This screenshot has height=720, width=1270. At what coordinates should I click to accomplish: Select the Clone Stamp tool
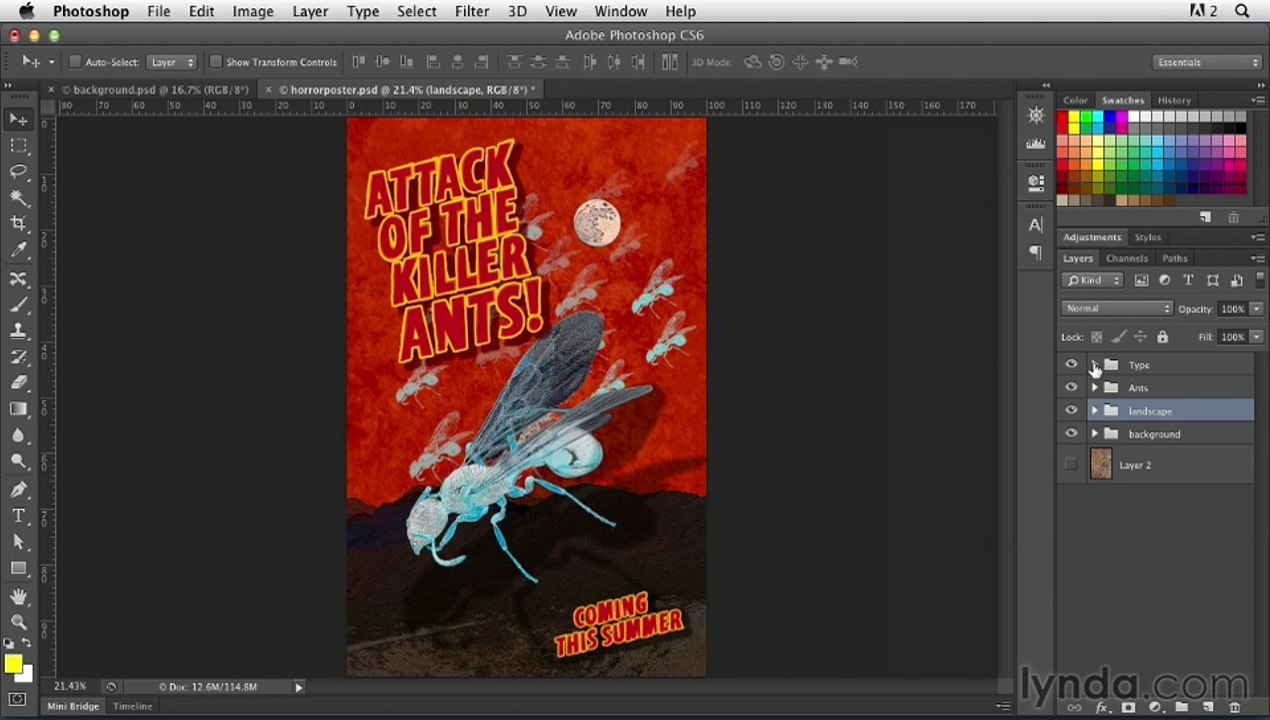click(x=19, y=331)
